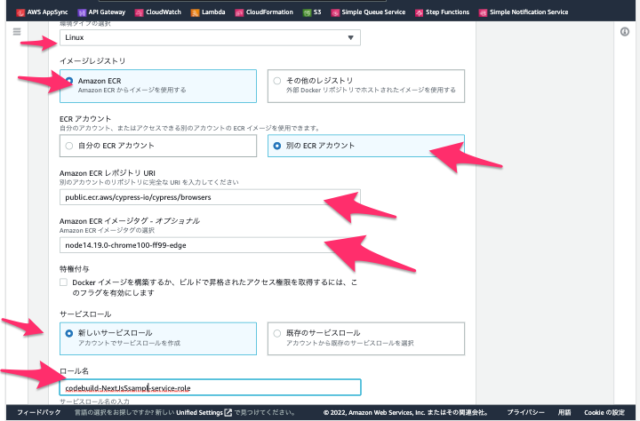
Task: Go to the API Gateway bookmark label
Action: [107, 12]
